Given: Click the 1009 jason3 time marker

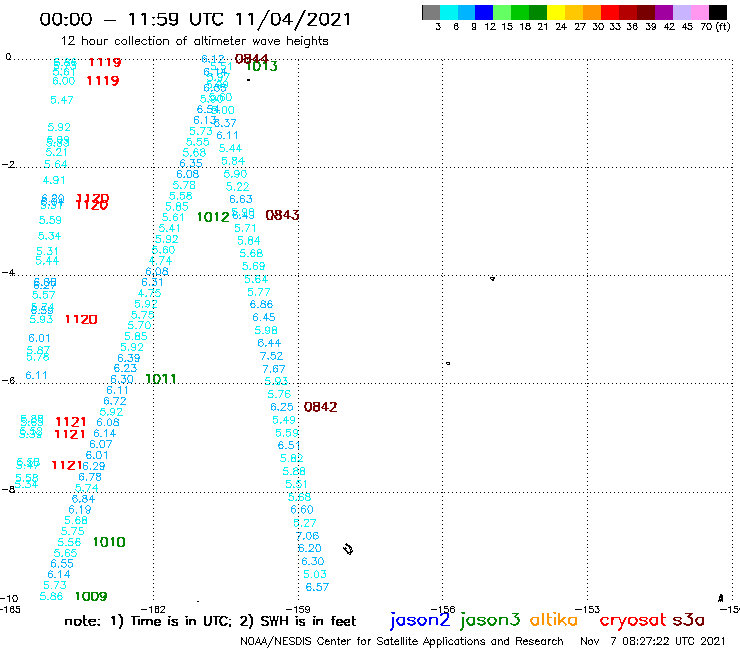Looking at the screenshot, I should pyautogui.click(x=91, y=596).
